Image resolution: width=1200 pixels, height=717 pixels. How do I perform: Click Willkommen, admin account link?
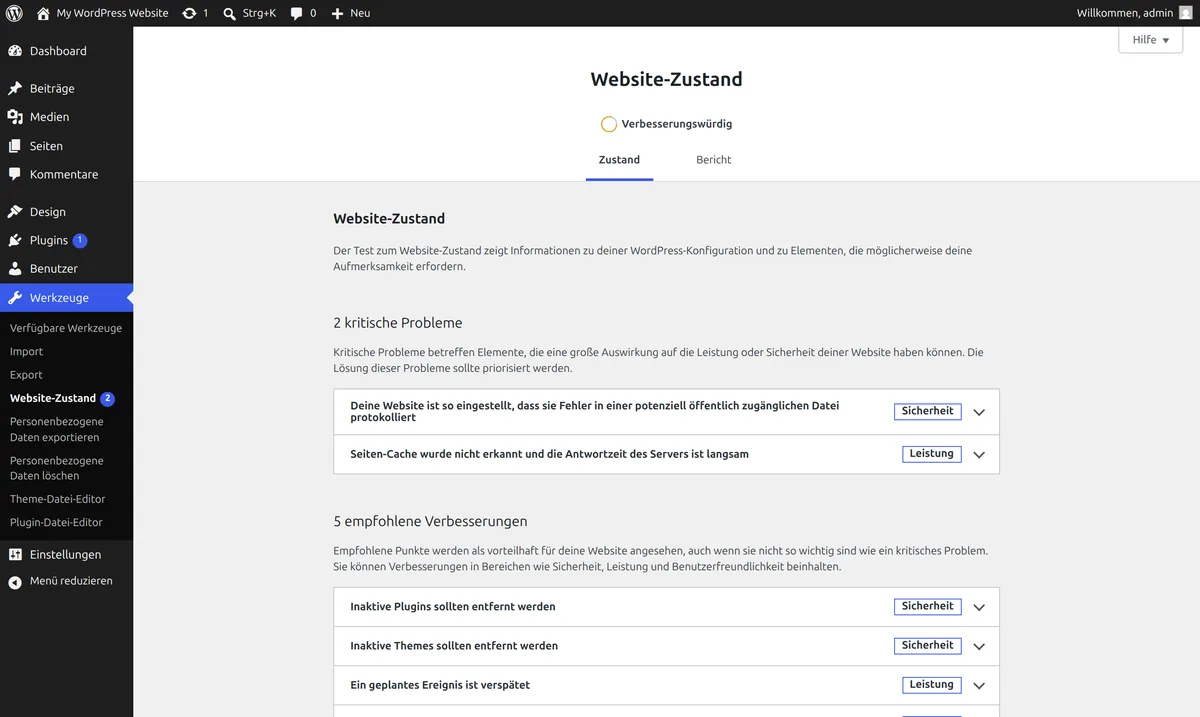[1125, 13]
